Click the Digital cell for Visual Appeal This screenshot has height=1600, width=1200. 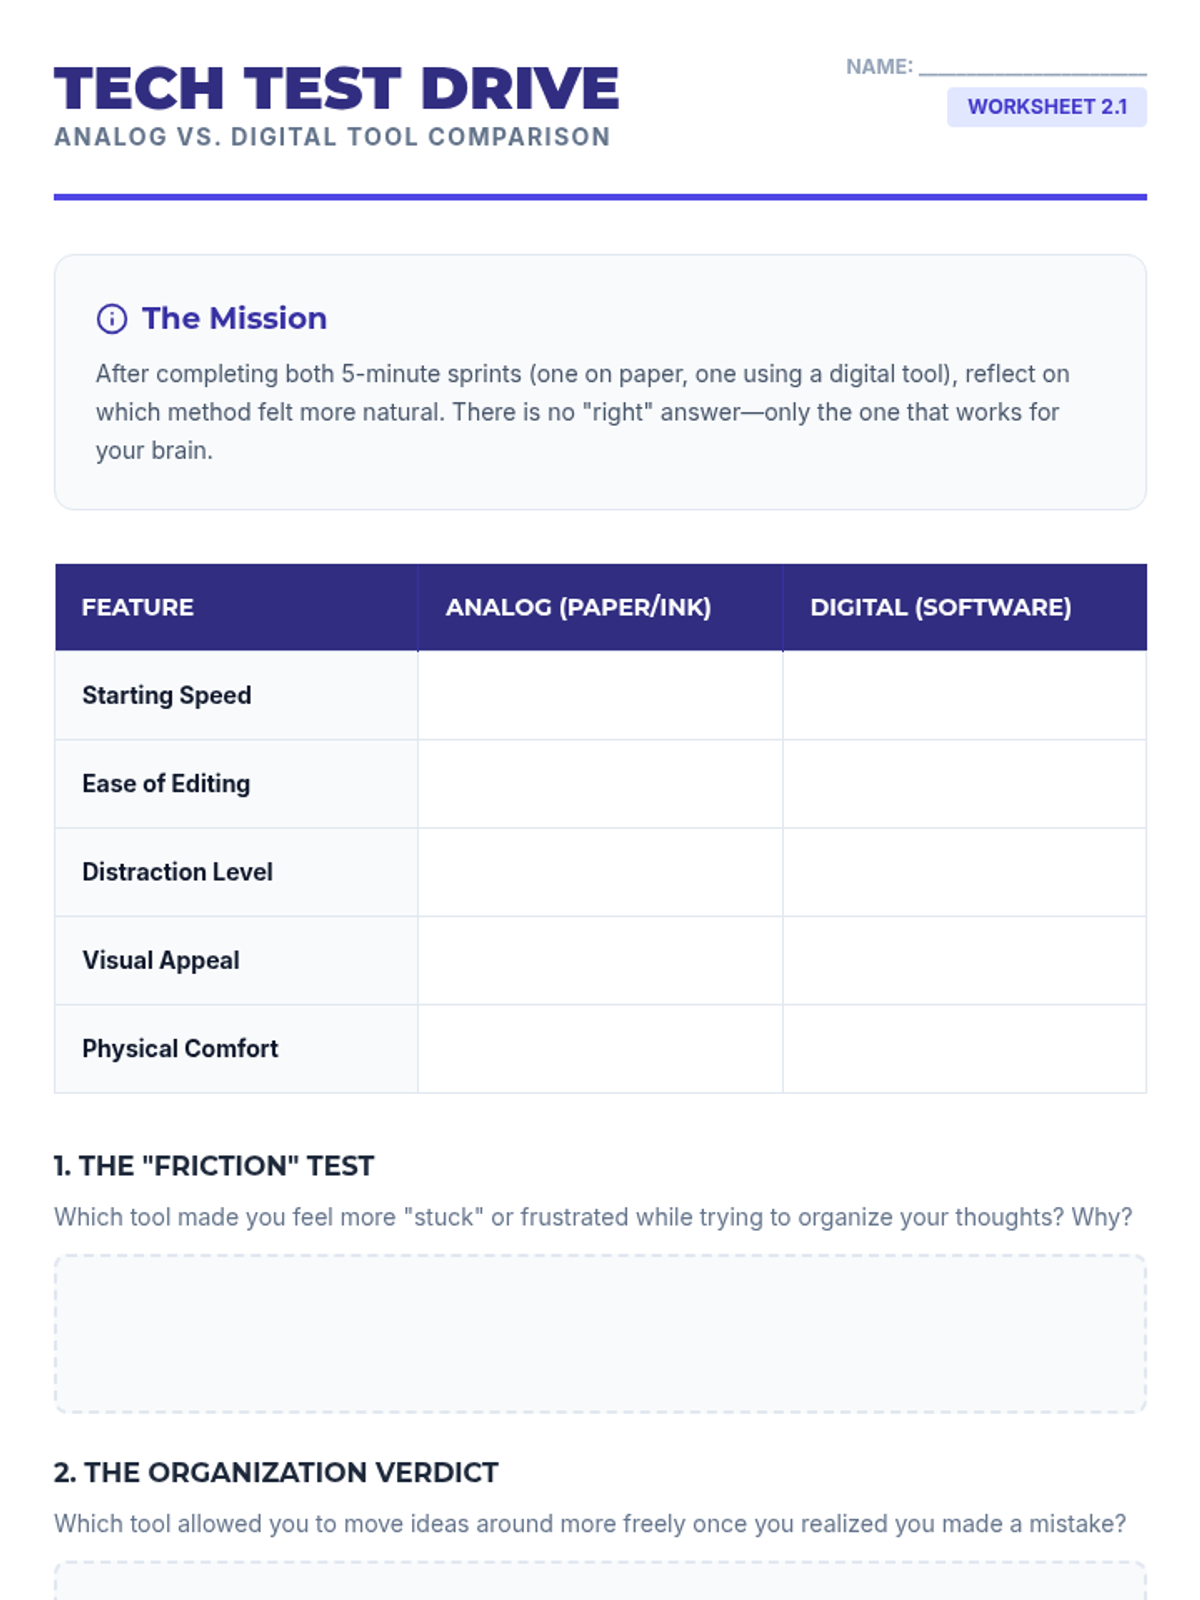coord(964,960)
